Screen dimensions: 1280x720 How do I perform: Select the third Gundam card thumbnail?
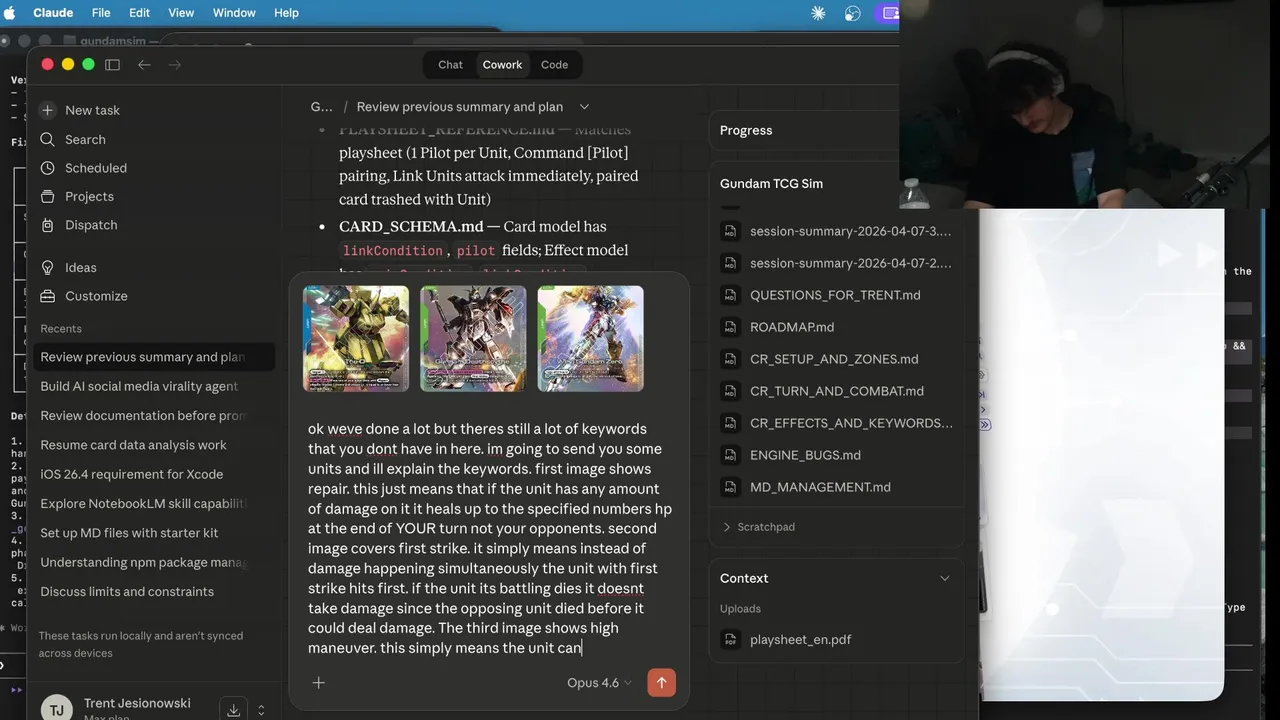(590, 338)
